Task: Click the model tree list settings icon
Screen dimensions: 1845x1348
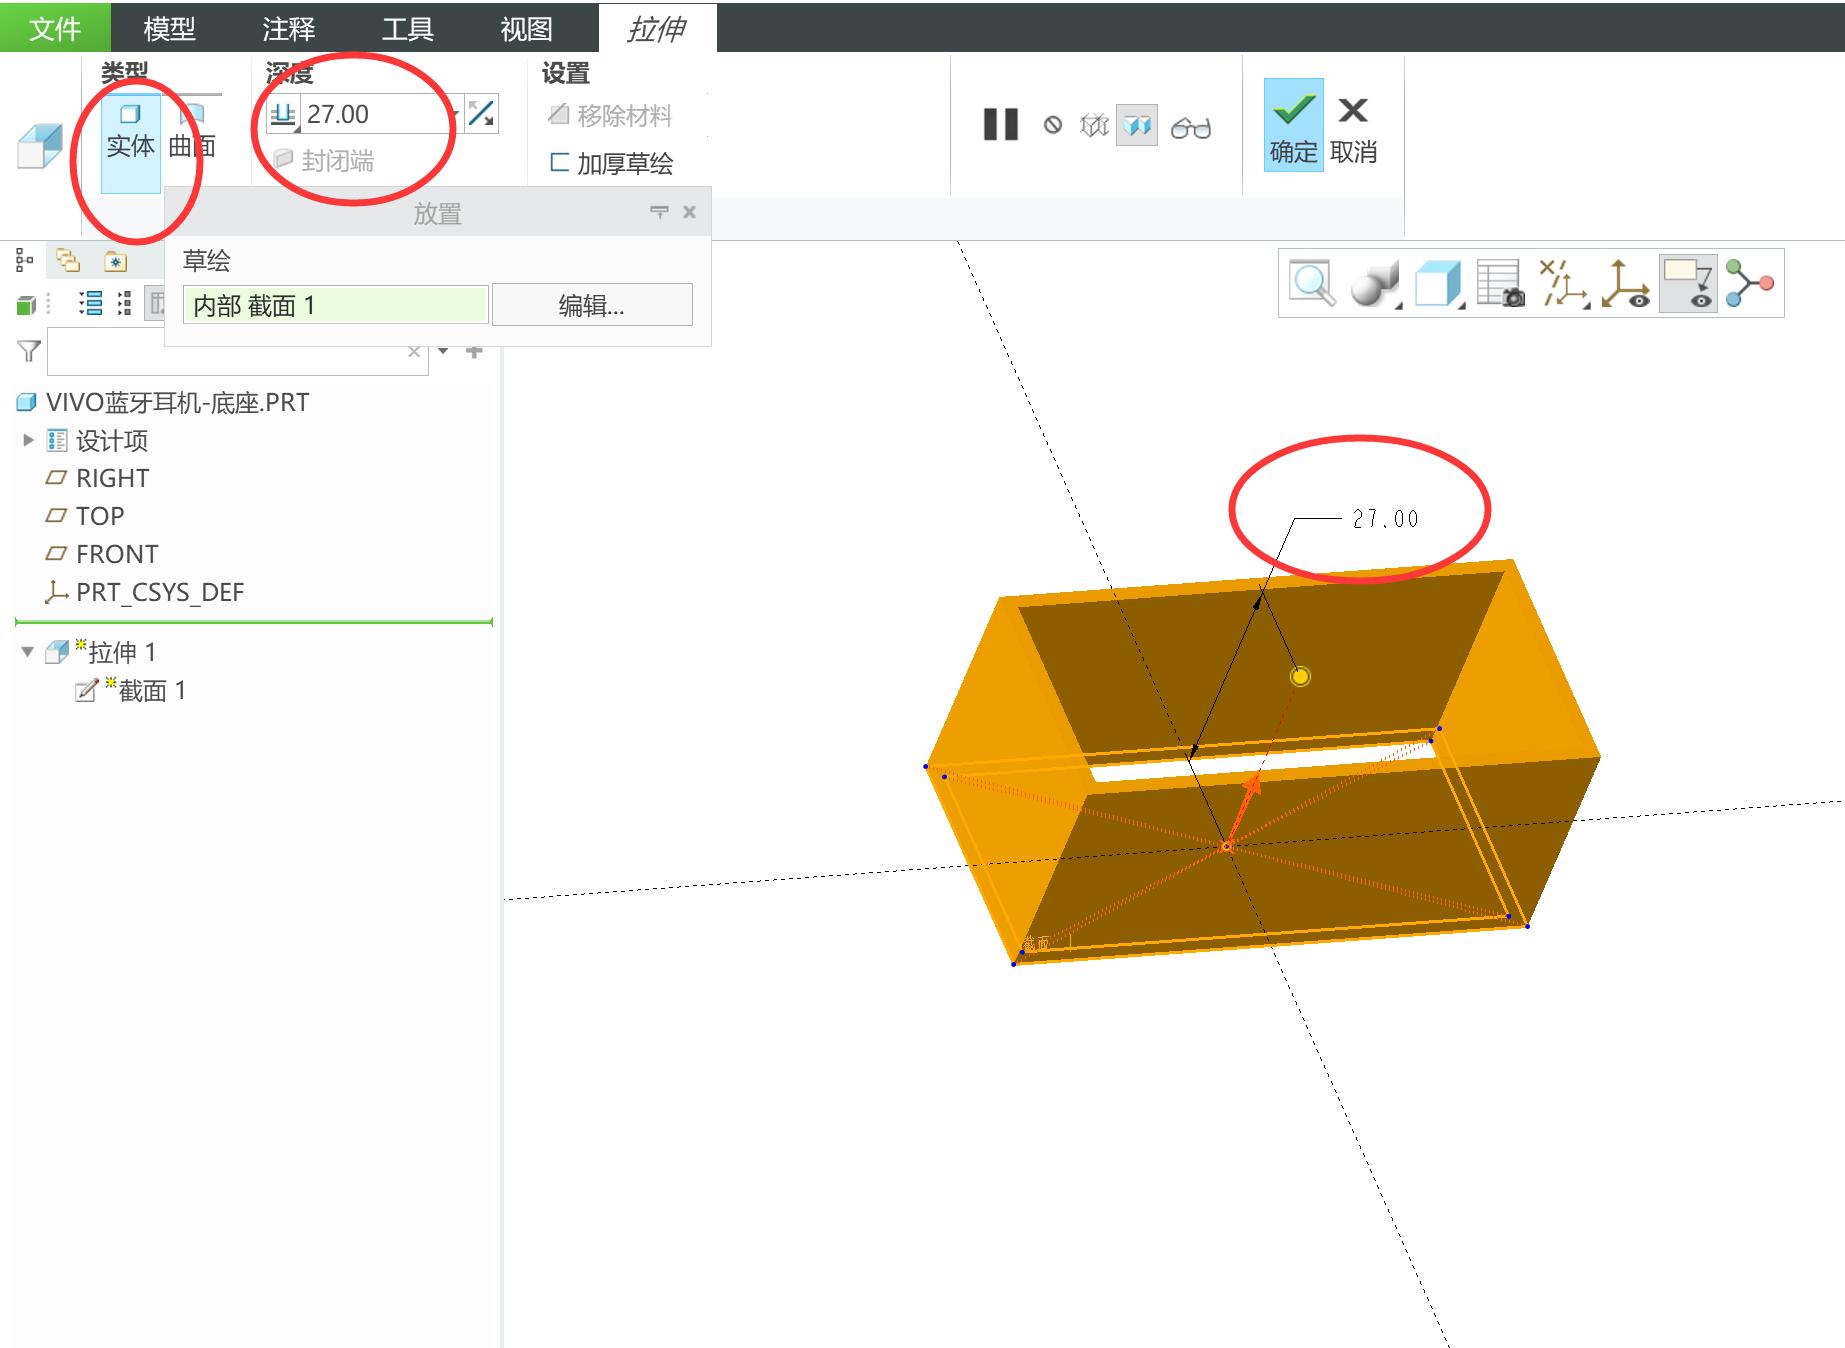Action: 90,303
